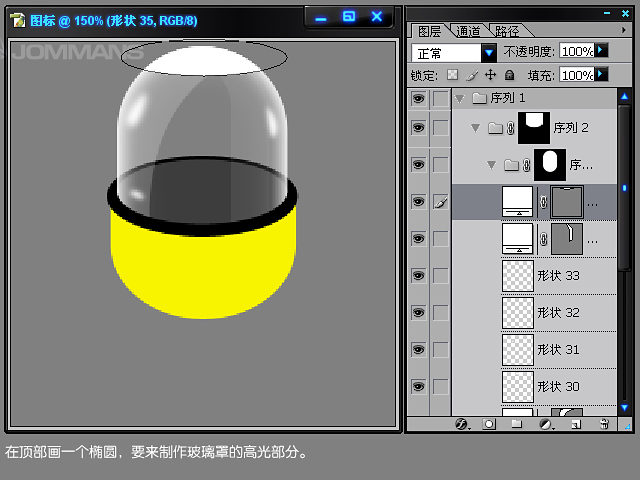
Task: Click the 形状 30 layer thumbnail
Action: [518, 387]
